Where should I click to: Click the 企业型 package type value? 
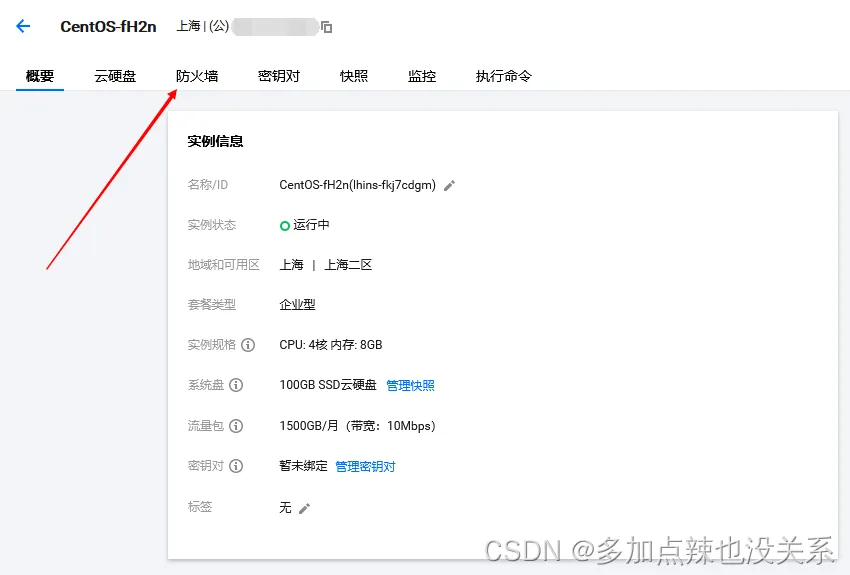click(x=297, y=305)
